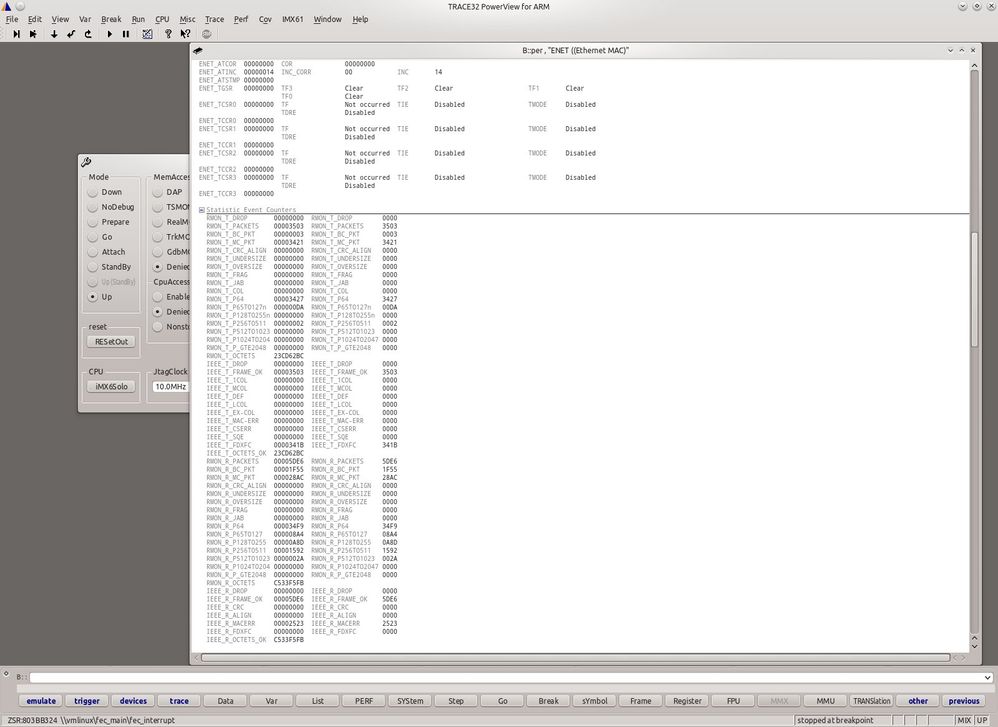Click the TRACE32 application logo icon
The height and width of the screenshot is (727, 998).
point(6,6)
